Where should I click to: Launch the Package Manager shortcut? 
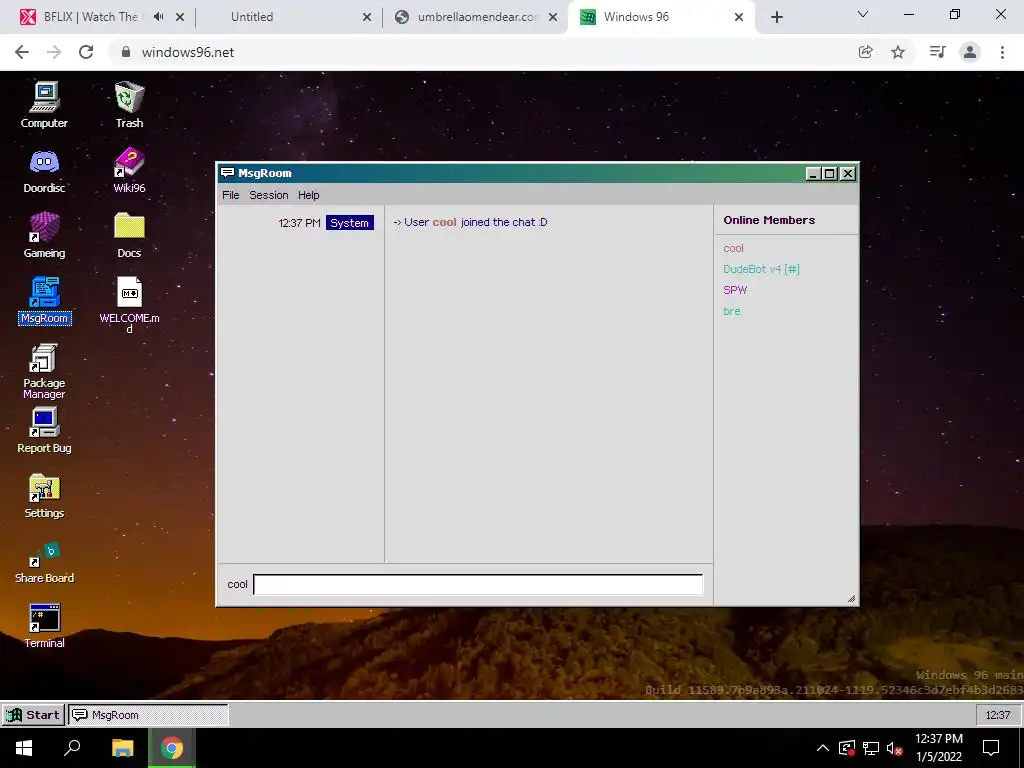(x=44, y=370)
